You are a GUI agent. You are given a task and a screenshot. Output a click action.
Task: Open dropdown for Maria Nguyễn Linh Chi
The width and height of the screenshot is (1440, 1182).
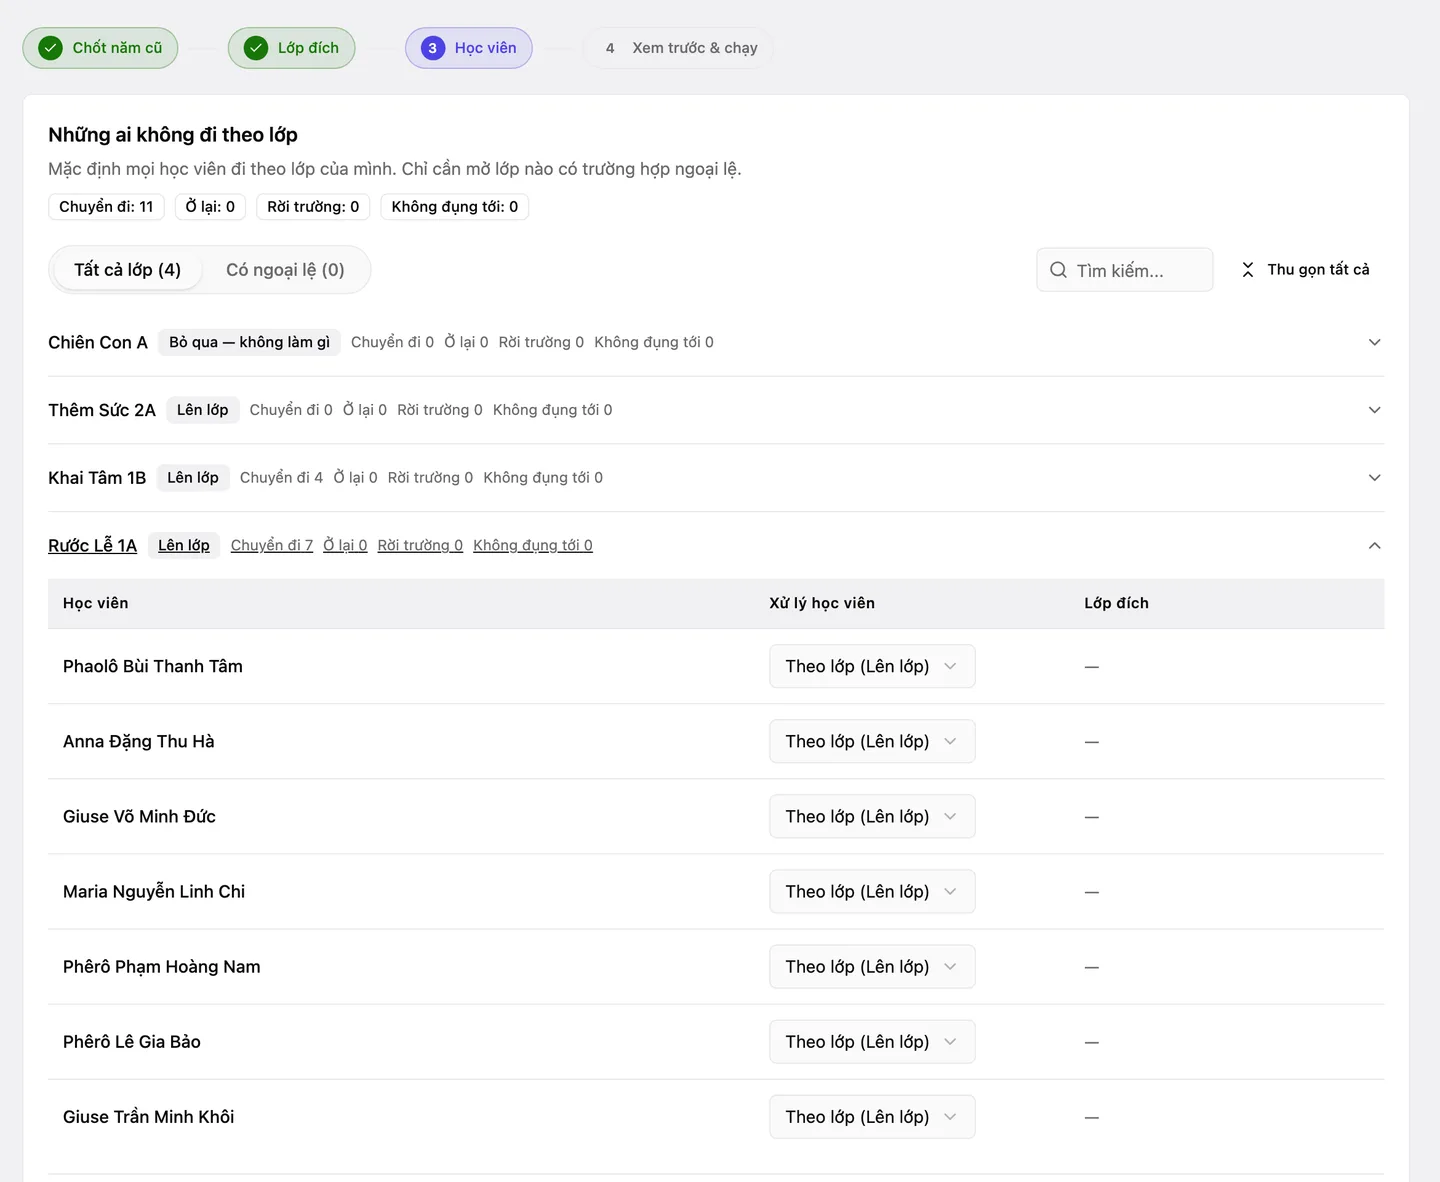(x=872, y=891)
